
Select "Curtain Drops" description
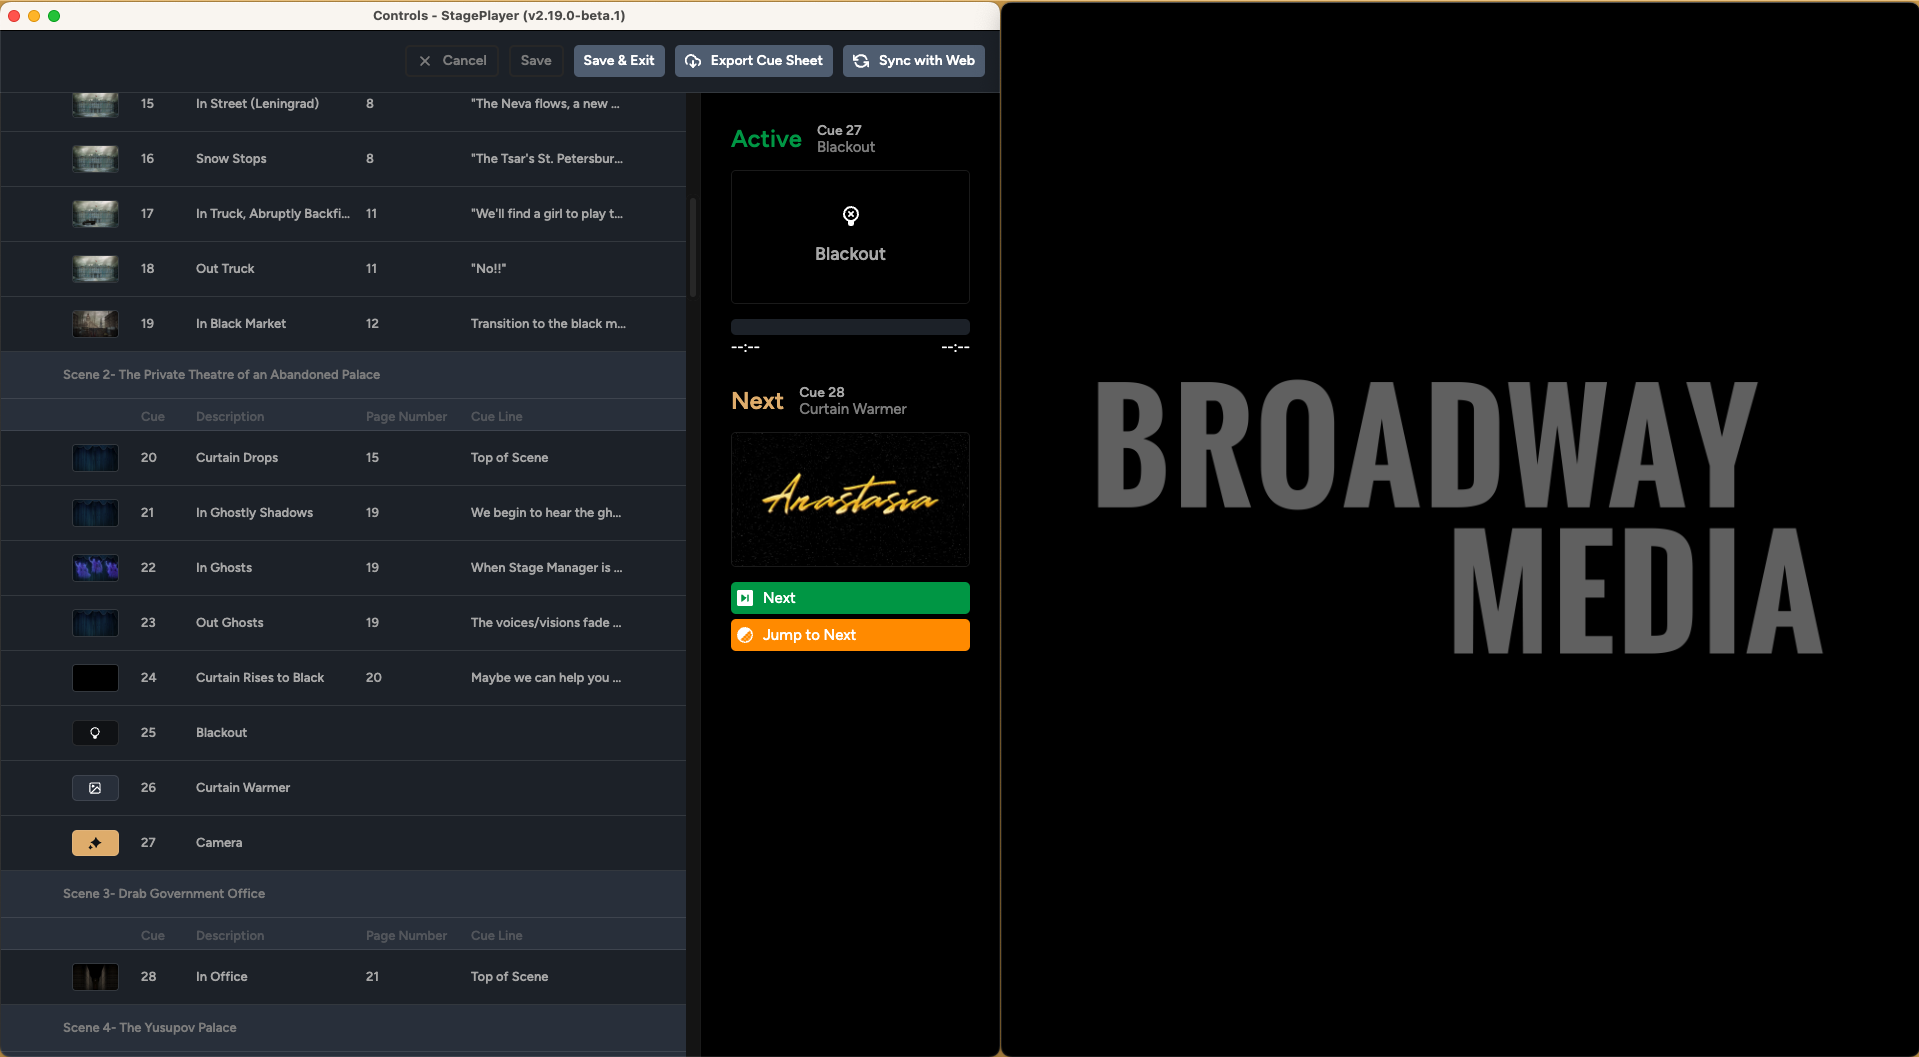pos(237,458)
